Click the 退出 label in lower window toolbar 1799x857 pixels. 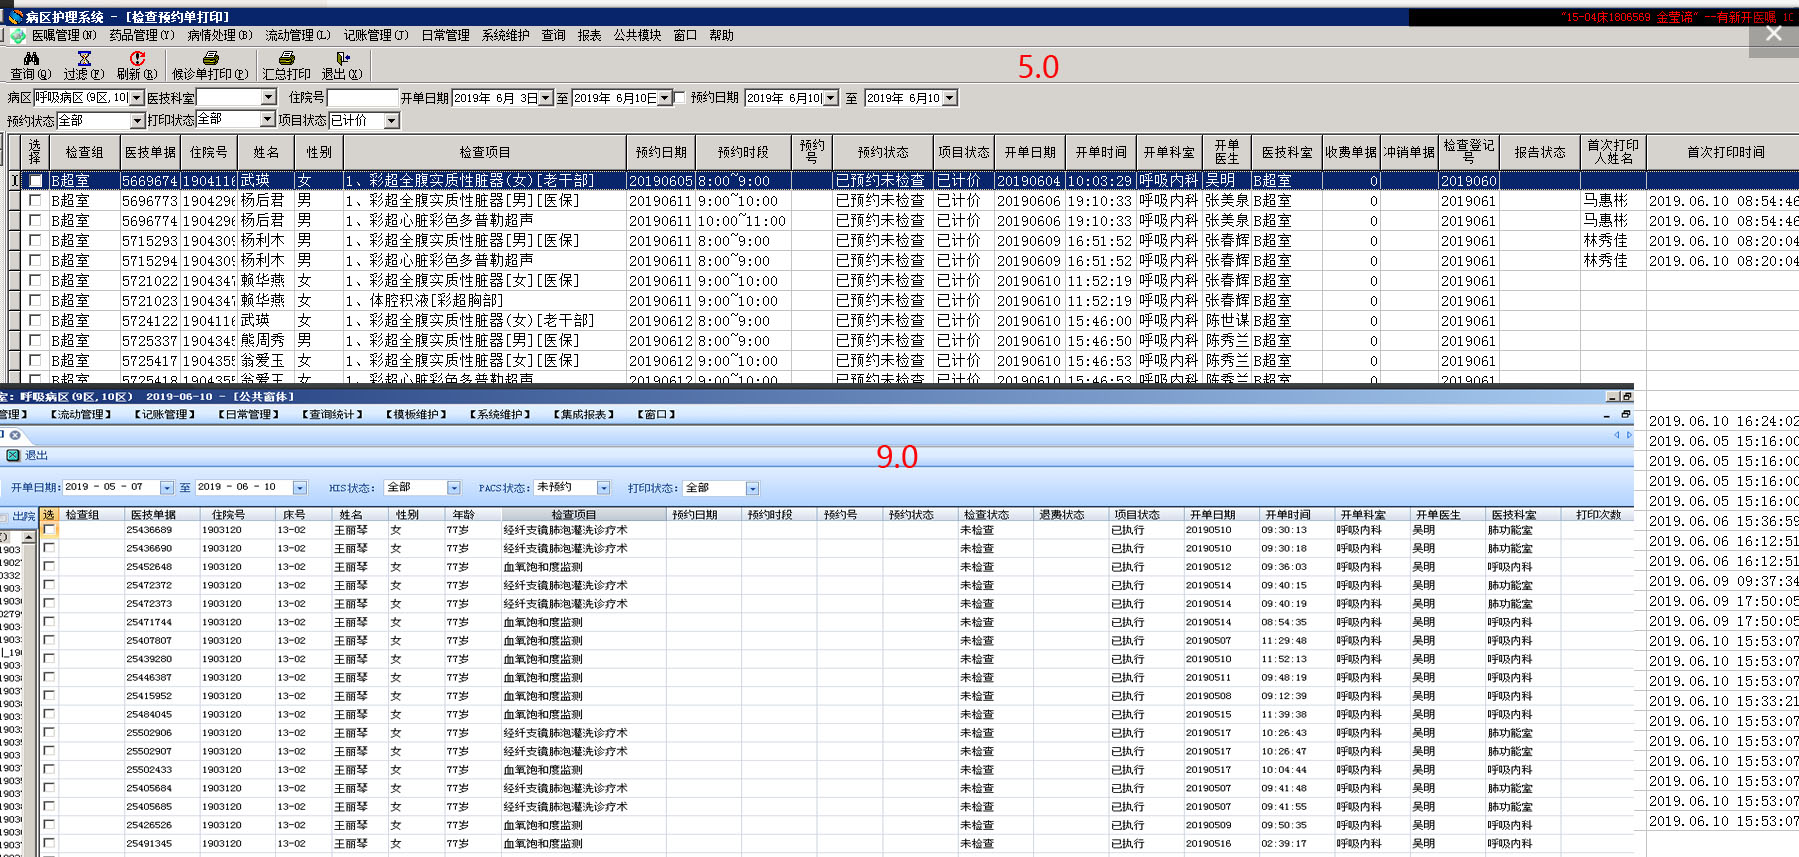coord(36,455)
